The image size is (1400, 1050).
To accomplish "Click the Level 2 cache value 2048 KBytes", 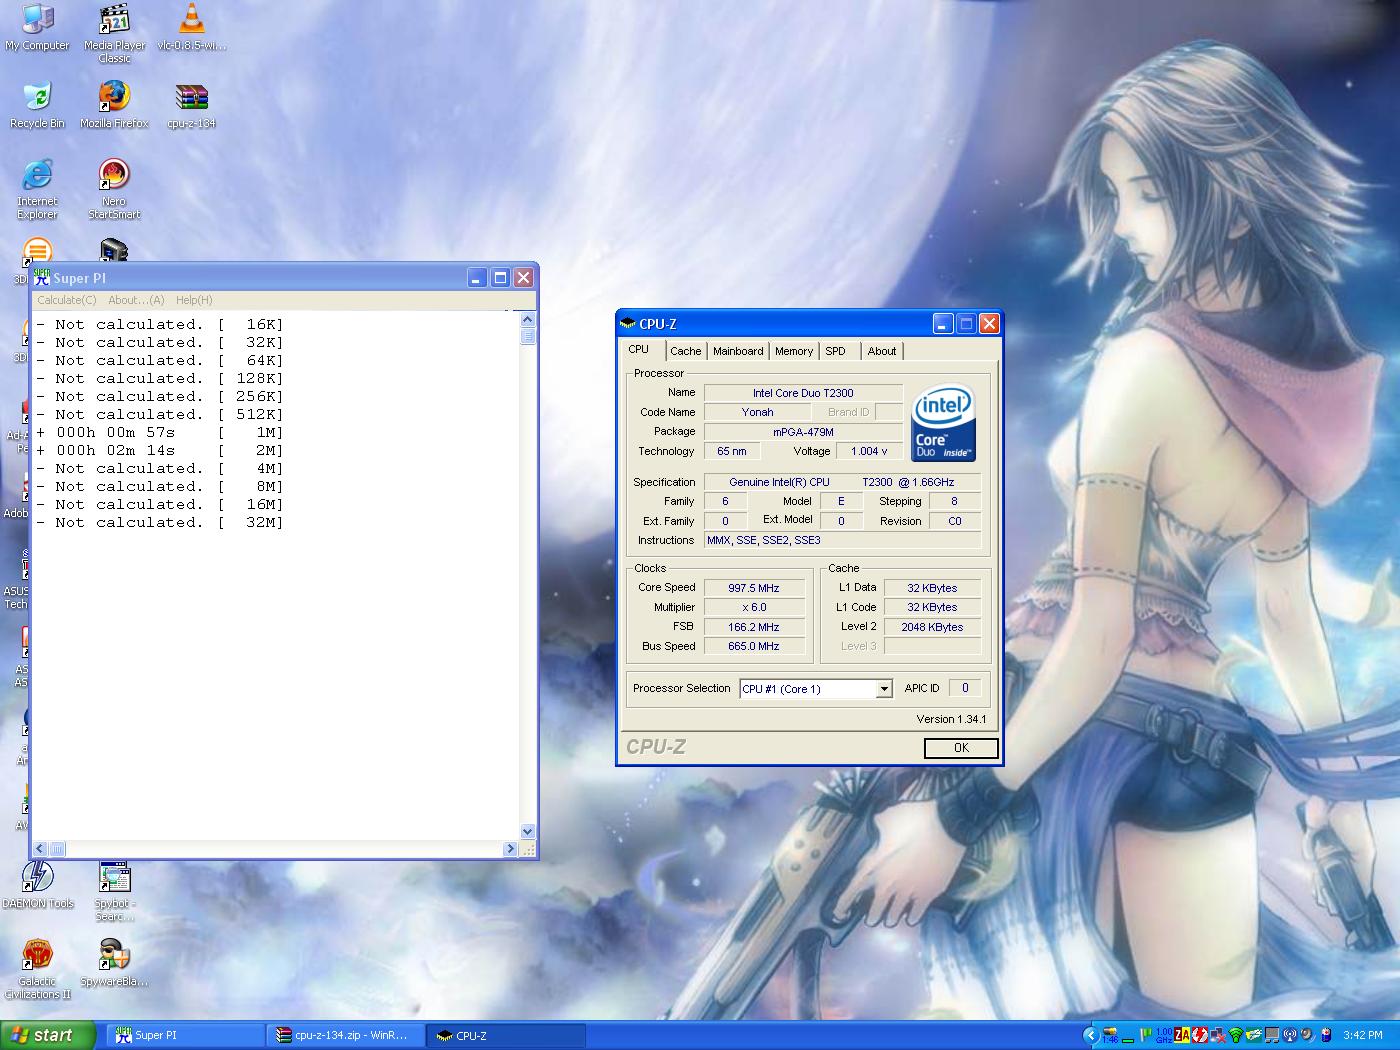I will pos(932,627).
